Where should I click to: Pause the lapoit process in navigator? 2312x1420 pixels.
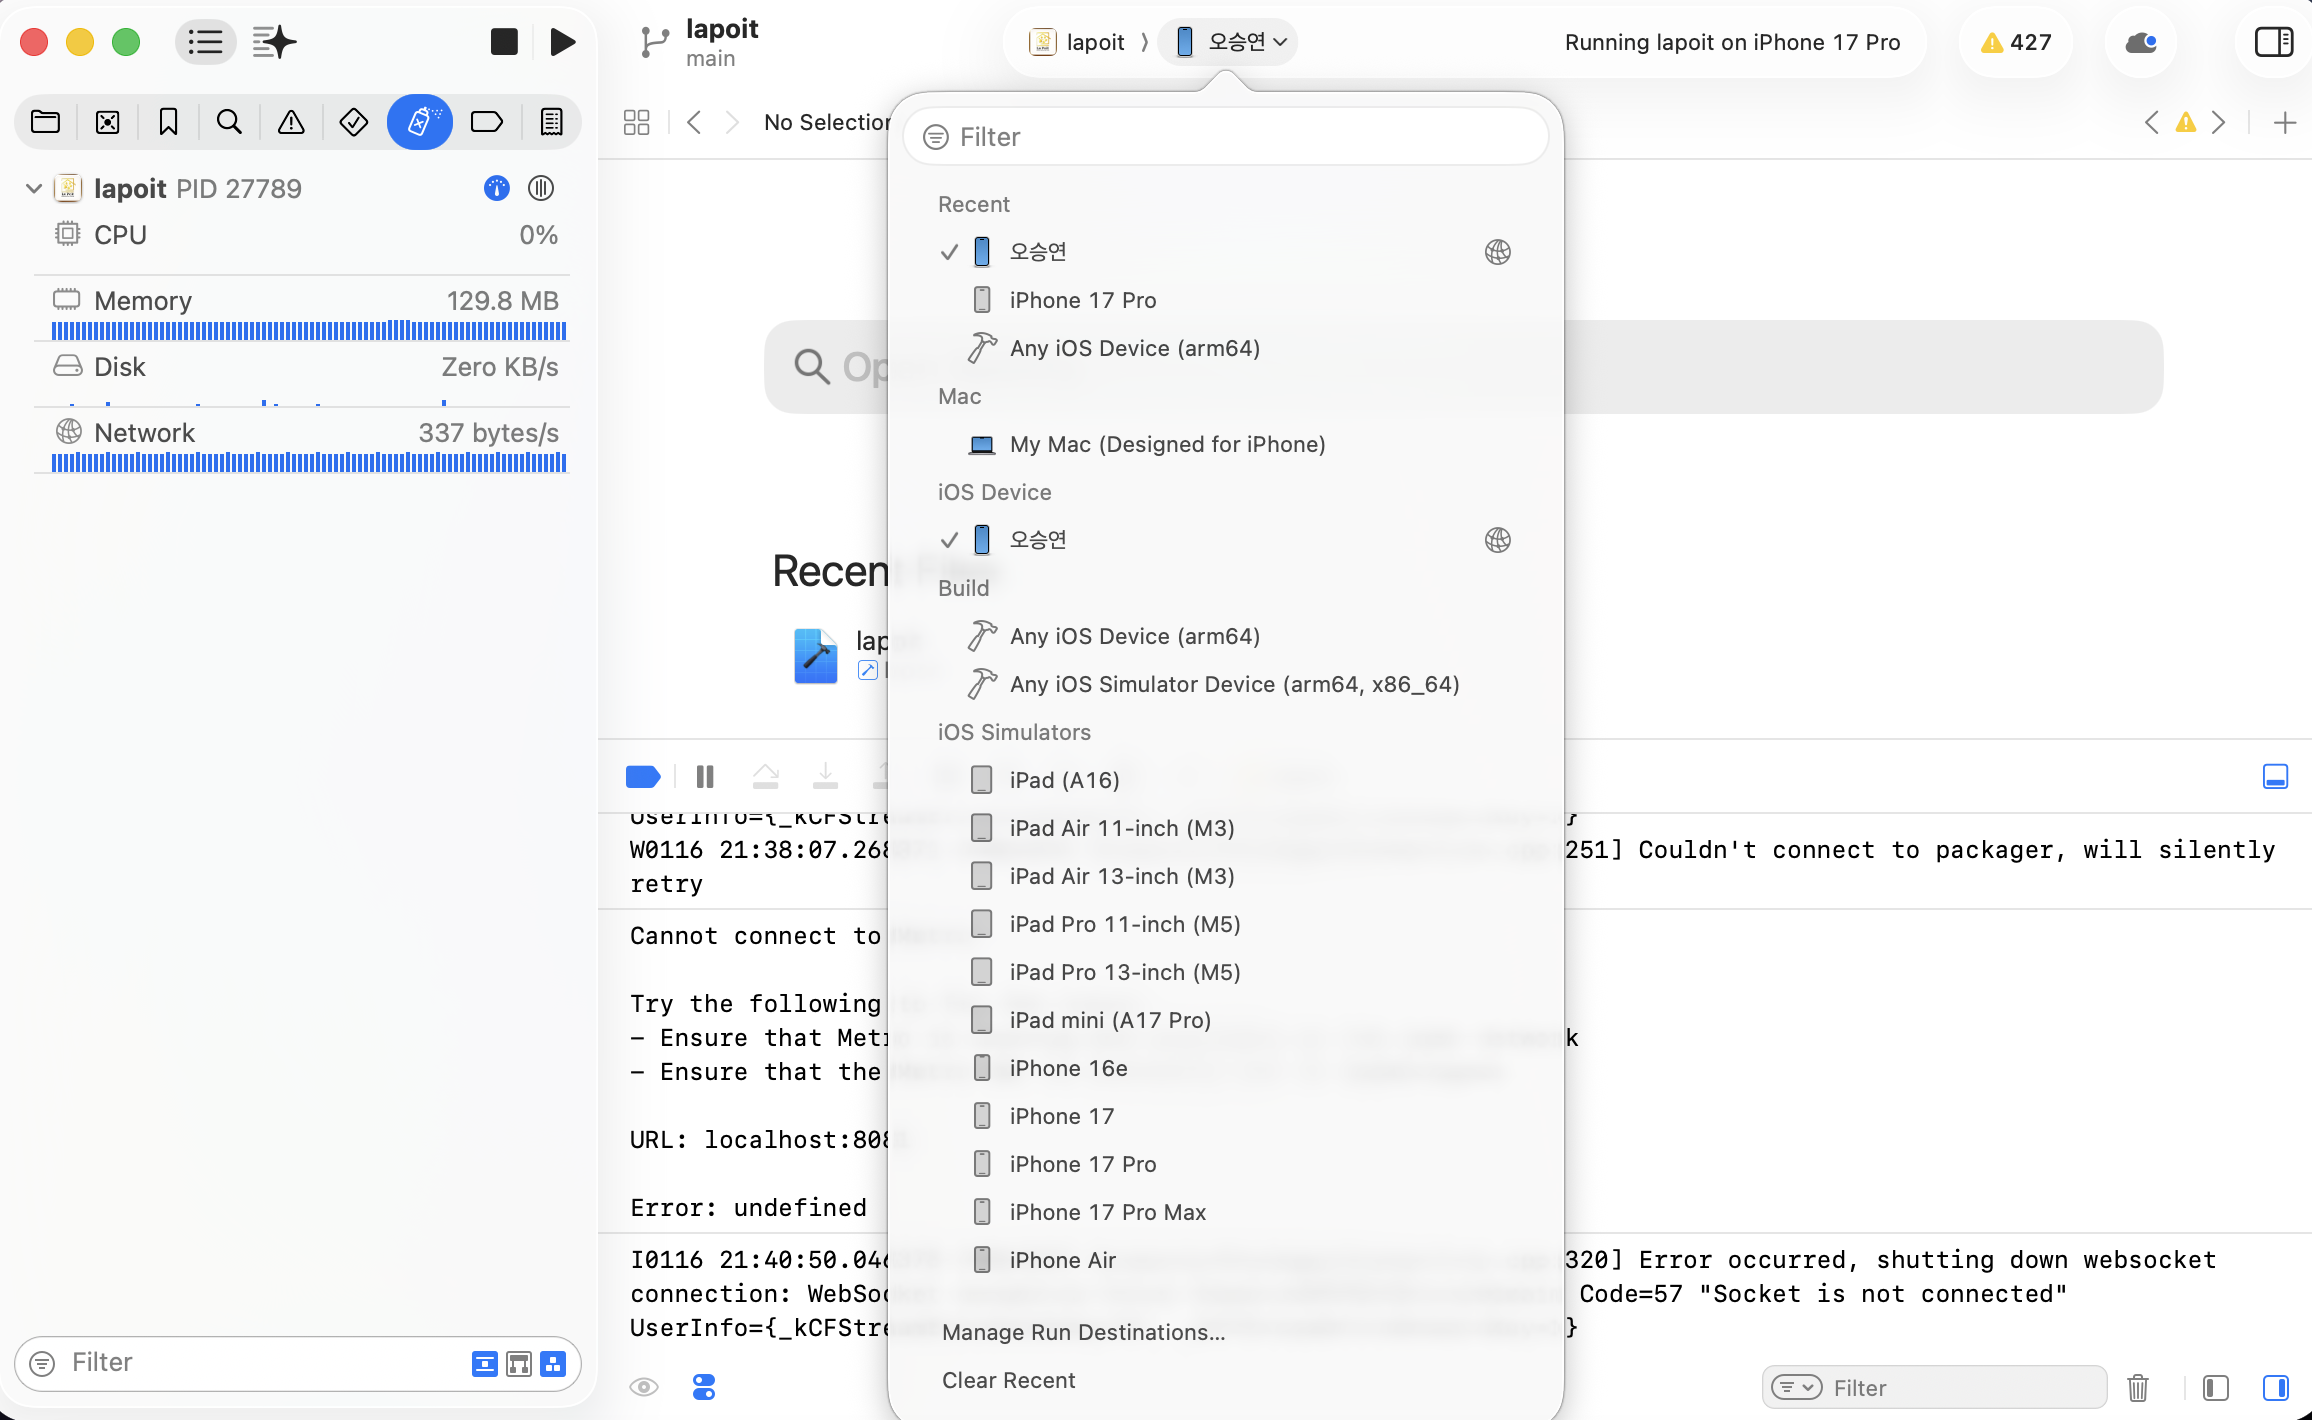541,188
